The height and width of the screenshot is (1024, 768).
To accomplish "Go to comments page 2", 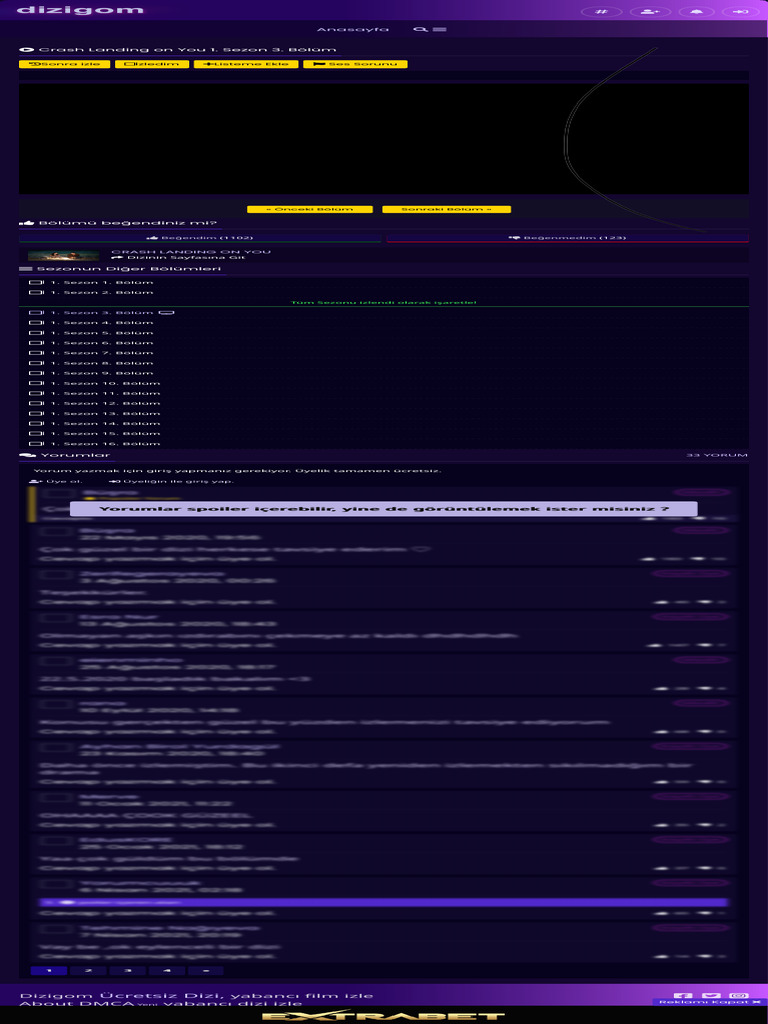I will 88,971.
